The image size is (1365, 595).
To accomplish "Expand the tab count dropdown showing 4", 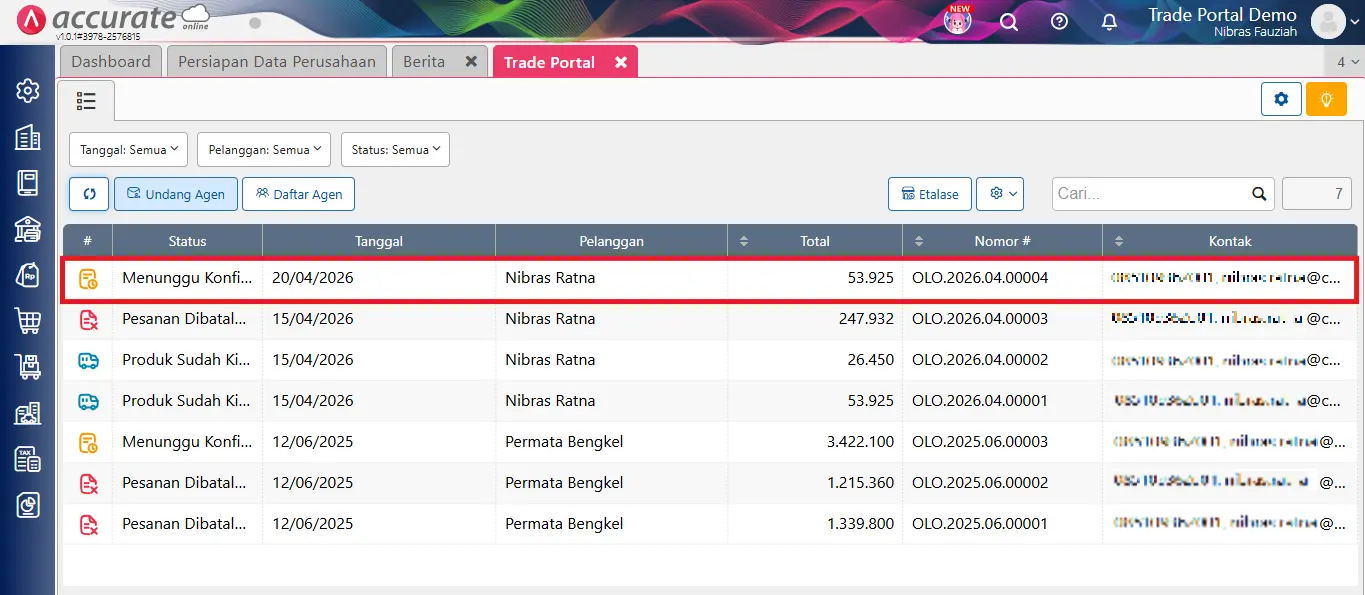I will [x=1348, y=62].
